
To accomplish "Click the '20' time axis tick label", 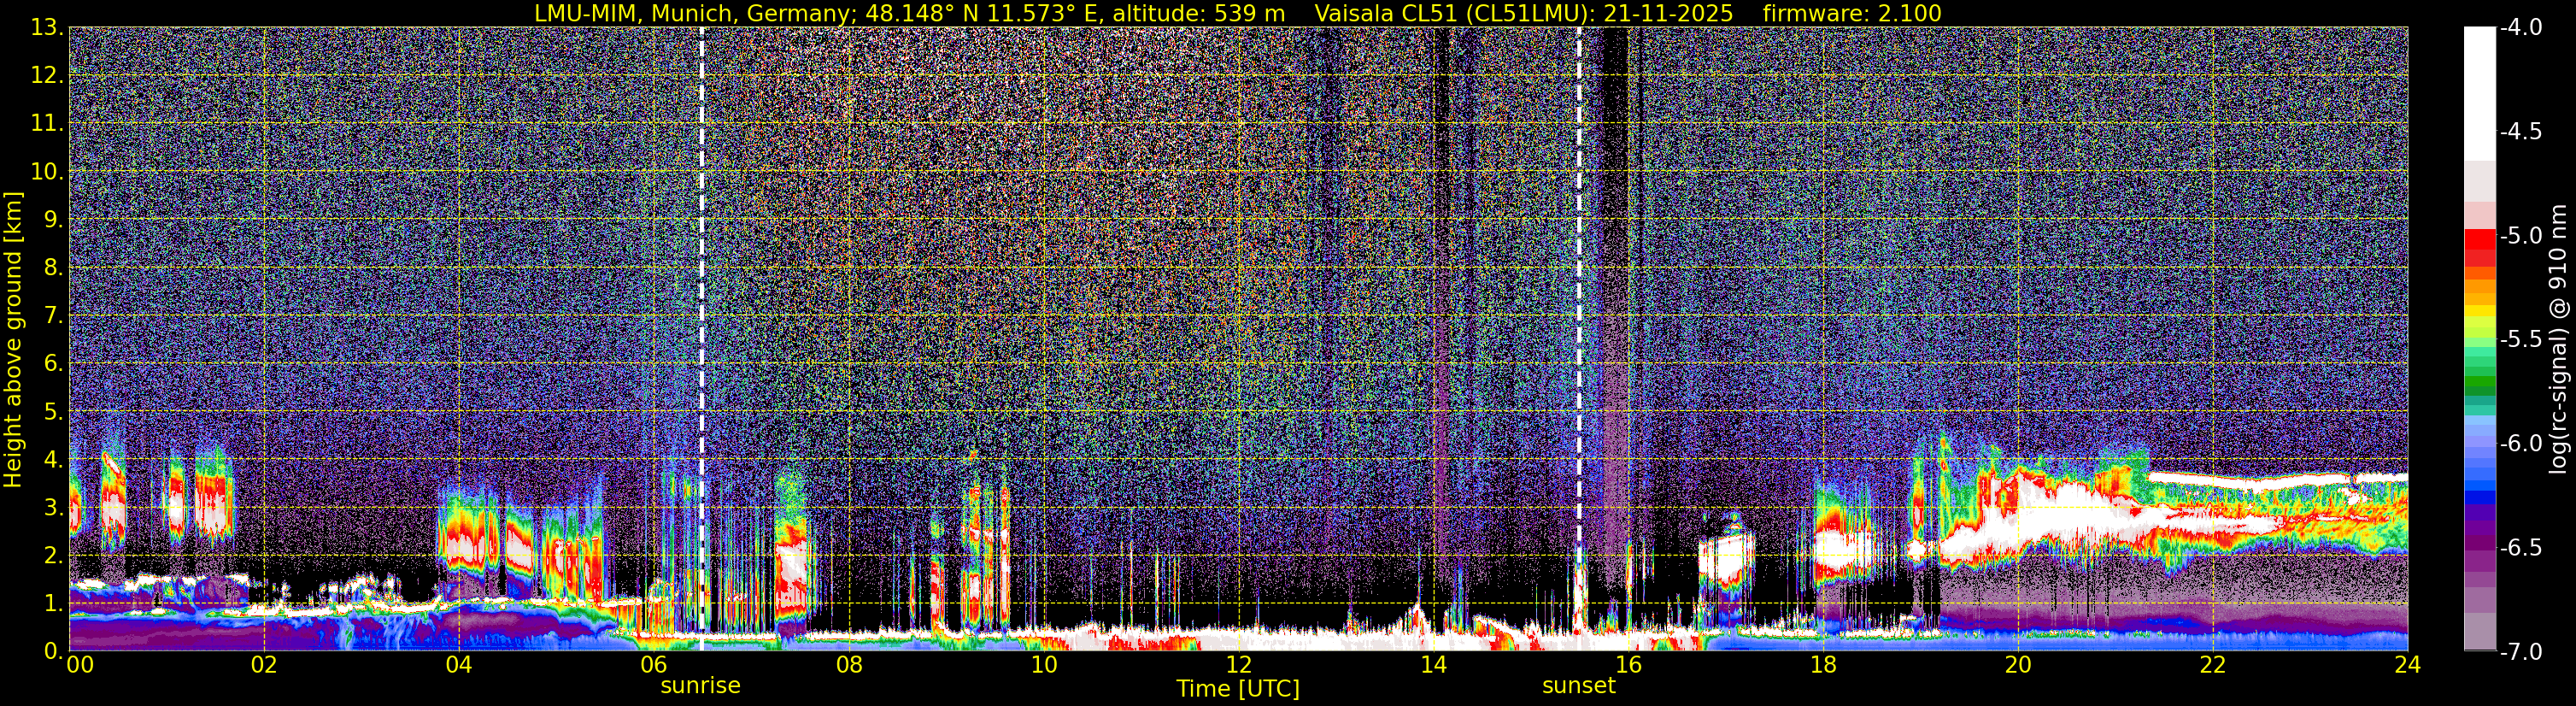I will 2018,665.
